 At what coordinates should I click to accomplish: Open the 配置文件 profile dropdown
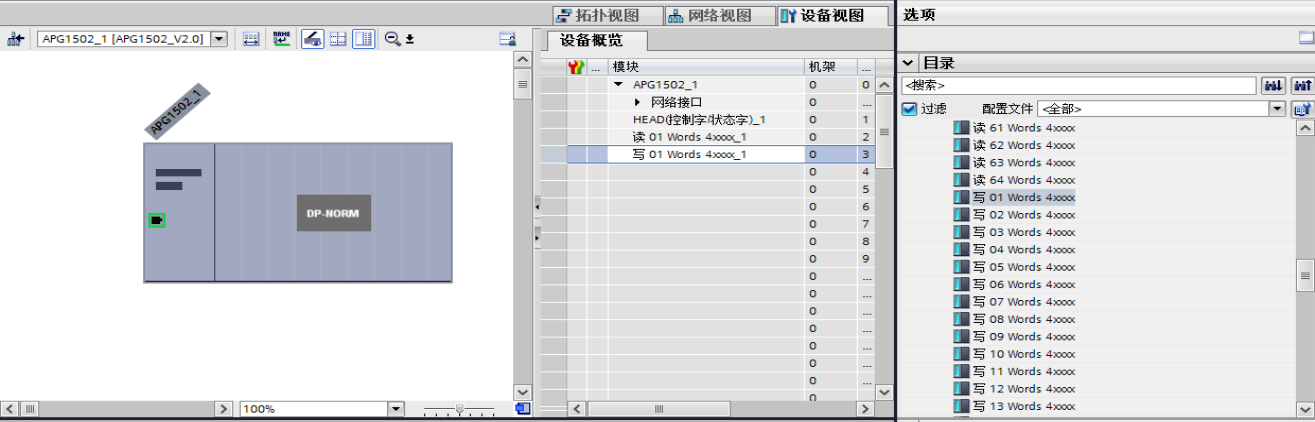(x=1276, y=109)
